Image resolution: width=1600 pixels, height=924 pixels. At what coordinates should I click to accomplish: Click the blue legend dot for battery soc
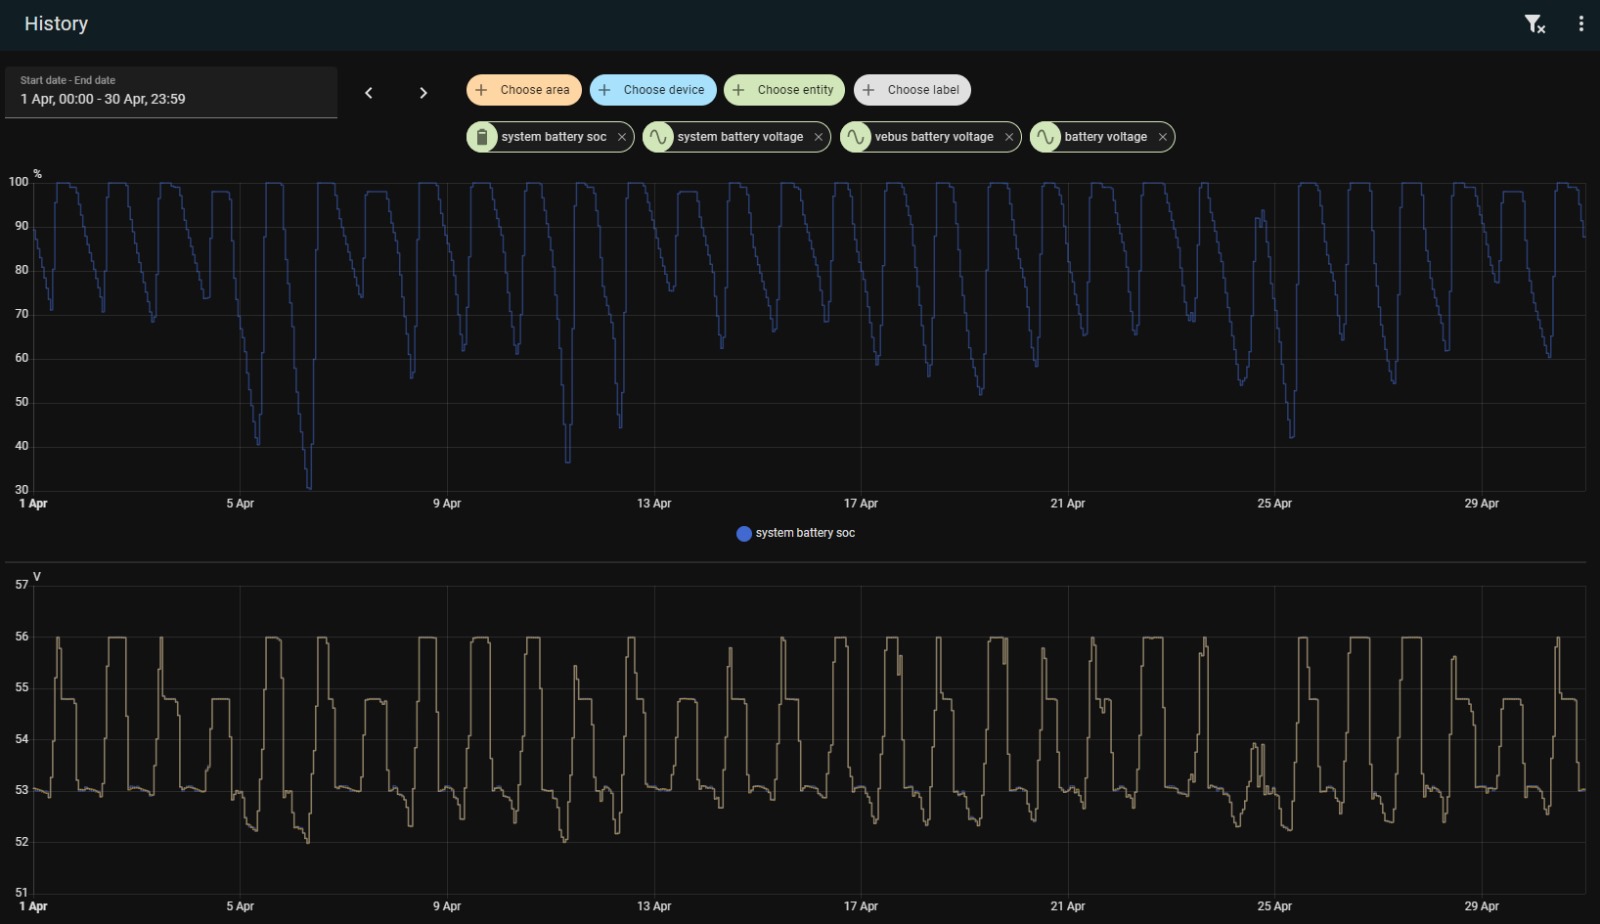(744, 534)
